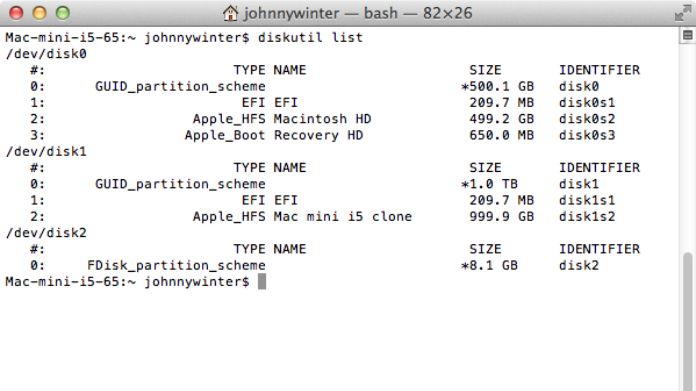This screenshot has height=391, width=696.
Task: Click the split pane icon above scrollbar
Action: coord(688,35)
